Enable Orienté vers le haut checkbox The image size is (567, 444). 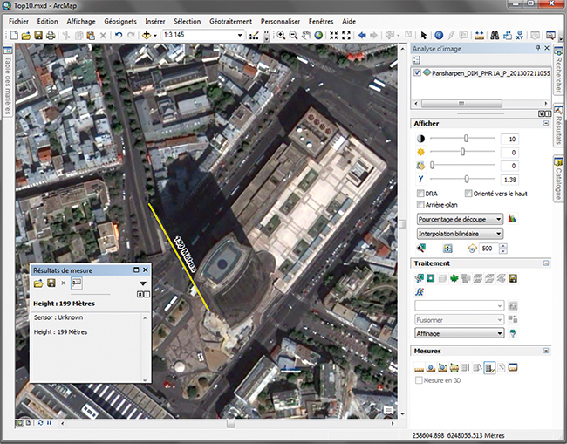469,193
